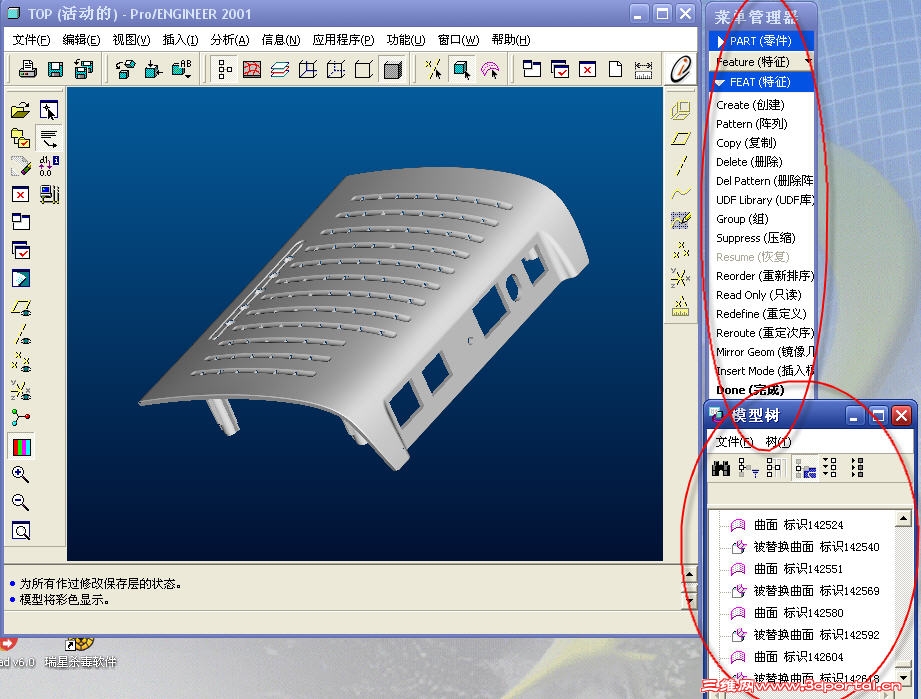This screenshot has width=921, height=699.
Task: Click the 瑞星杀毒软件 desktop shortcut
Action: pos(80,654)
